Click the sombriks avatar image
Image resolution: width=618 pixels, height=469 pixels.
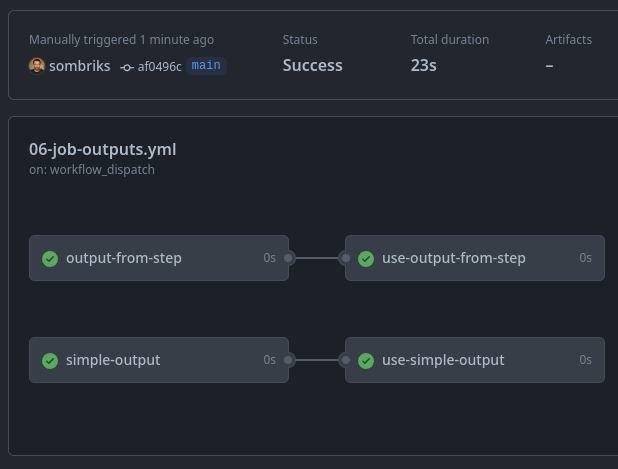click(37, 66)
